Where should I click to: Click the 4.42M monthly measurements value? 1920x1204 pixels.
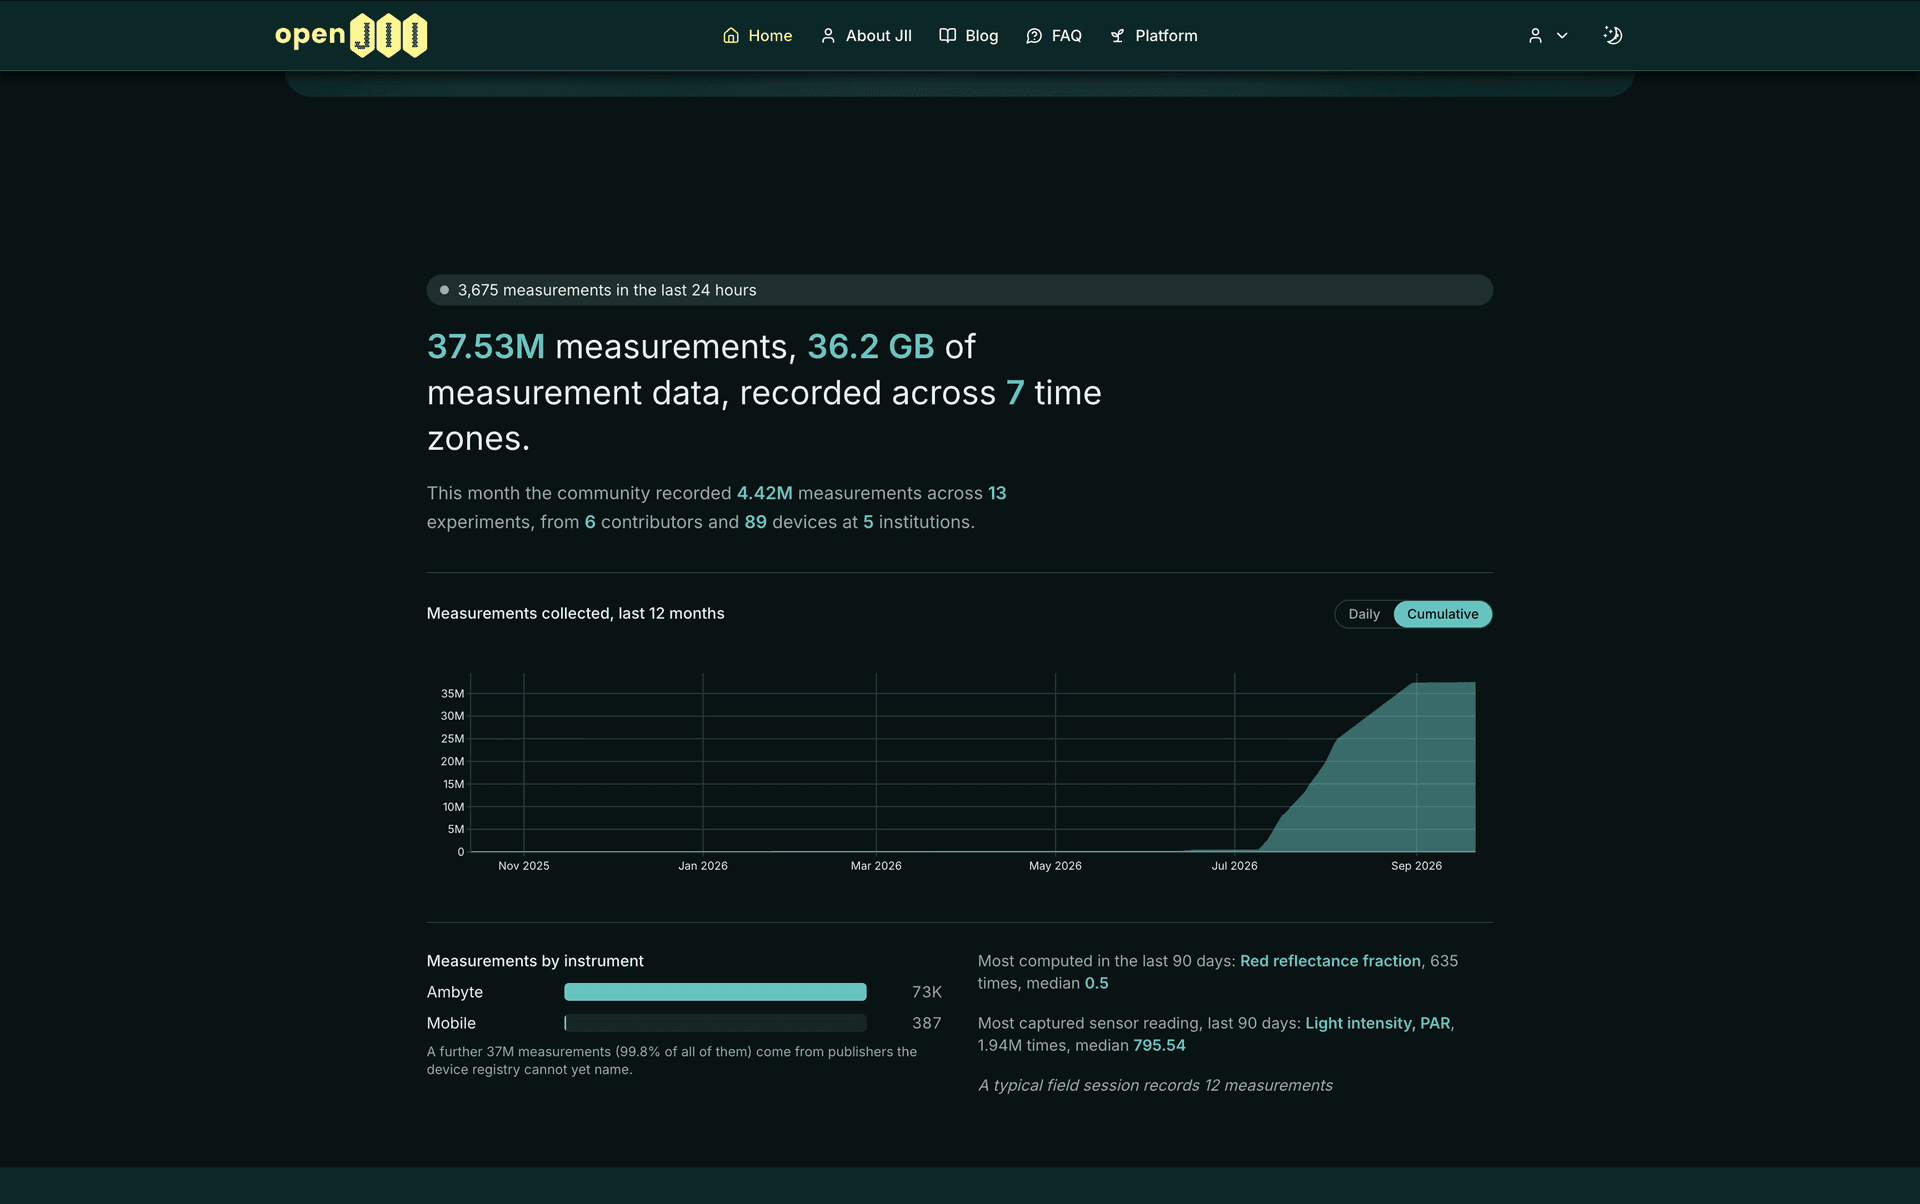click(x=764, y=493)
